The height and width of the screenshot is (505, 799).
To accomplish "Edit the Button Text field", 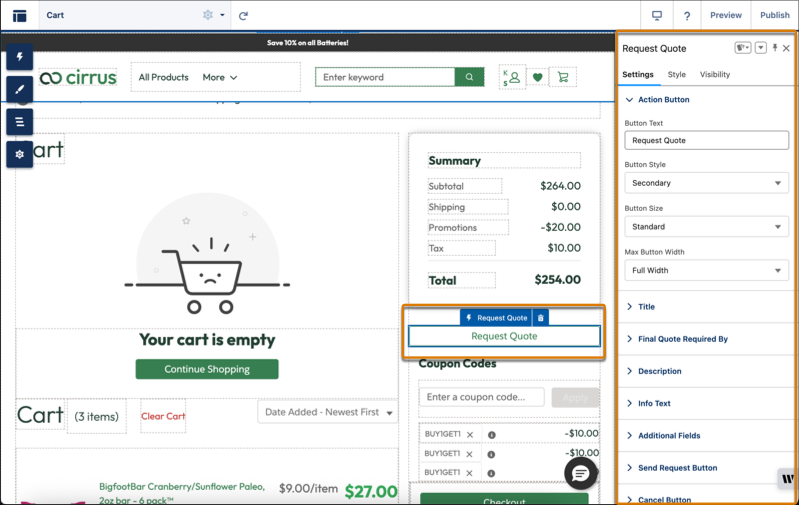I will coord(706,140).
